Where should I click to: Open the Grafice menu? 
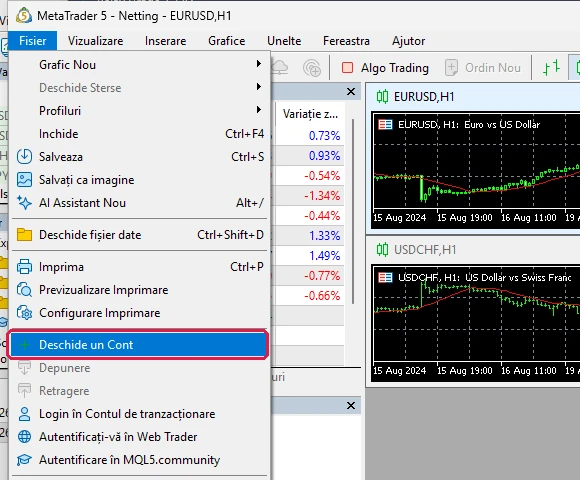click(226, 41)
